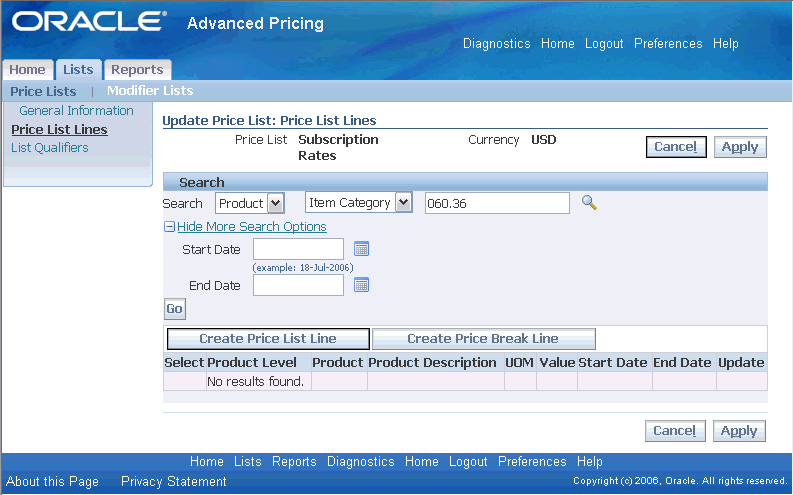Click the top Cancel button
This screenshot has height=495, width=793.
pyautogui.click(x=676, y=147)
